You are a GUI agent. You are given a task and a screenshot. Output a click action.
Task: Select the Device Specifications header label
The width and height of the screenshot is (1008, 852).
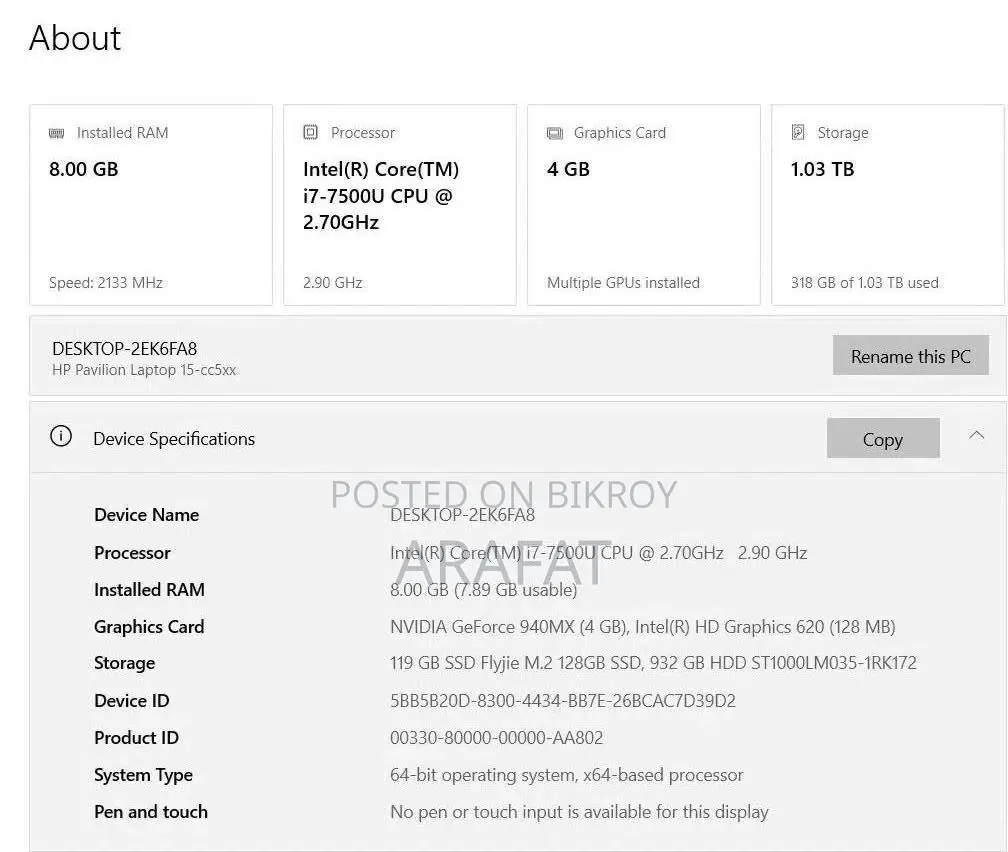click(174, 439)
